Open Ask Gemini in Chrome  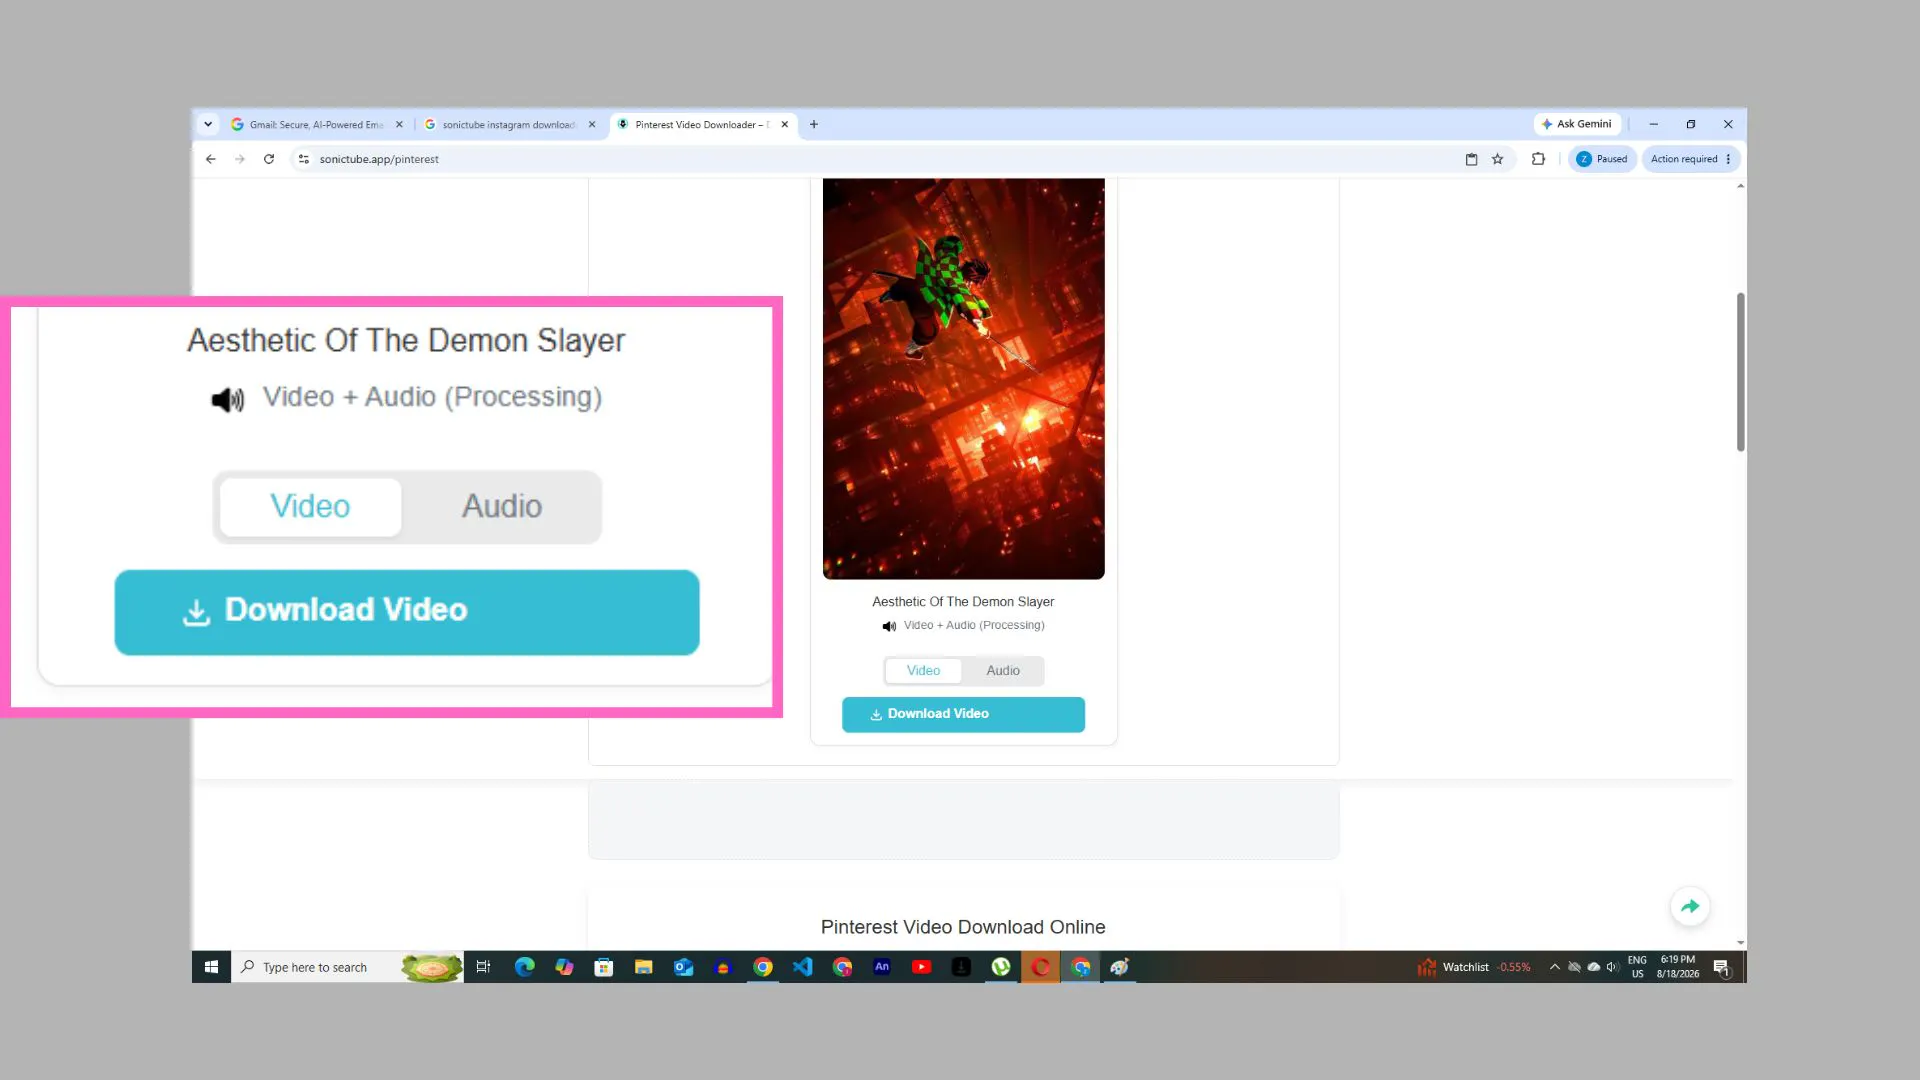click(x=1577, y=124)
